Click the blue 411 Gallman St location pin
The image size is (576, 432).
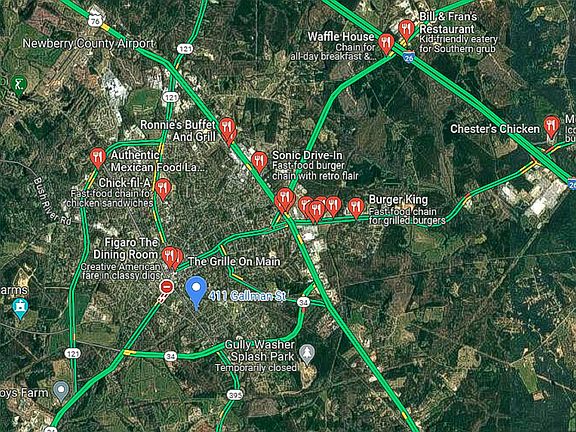pyautogui.click(x=196, y=292)
